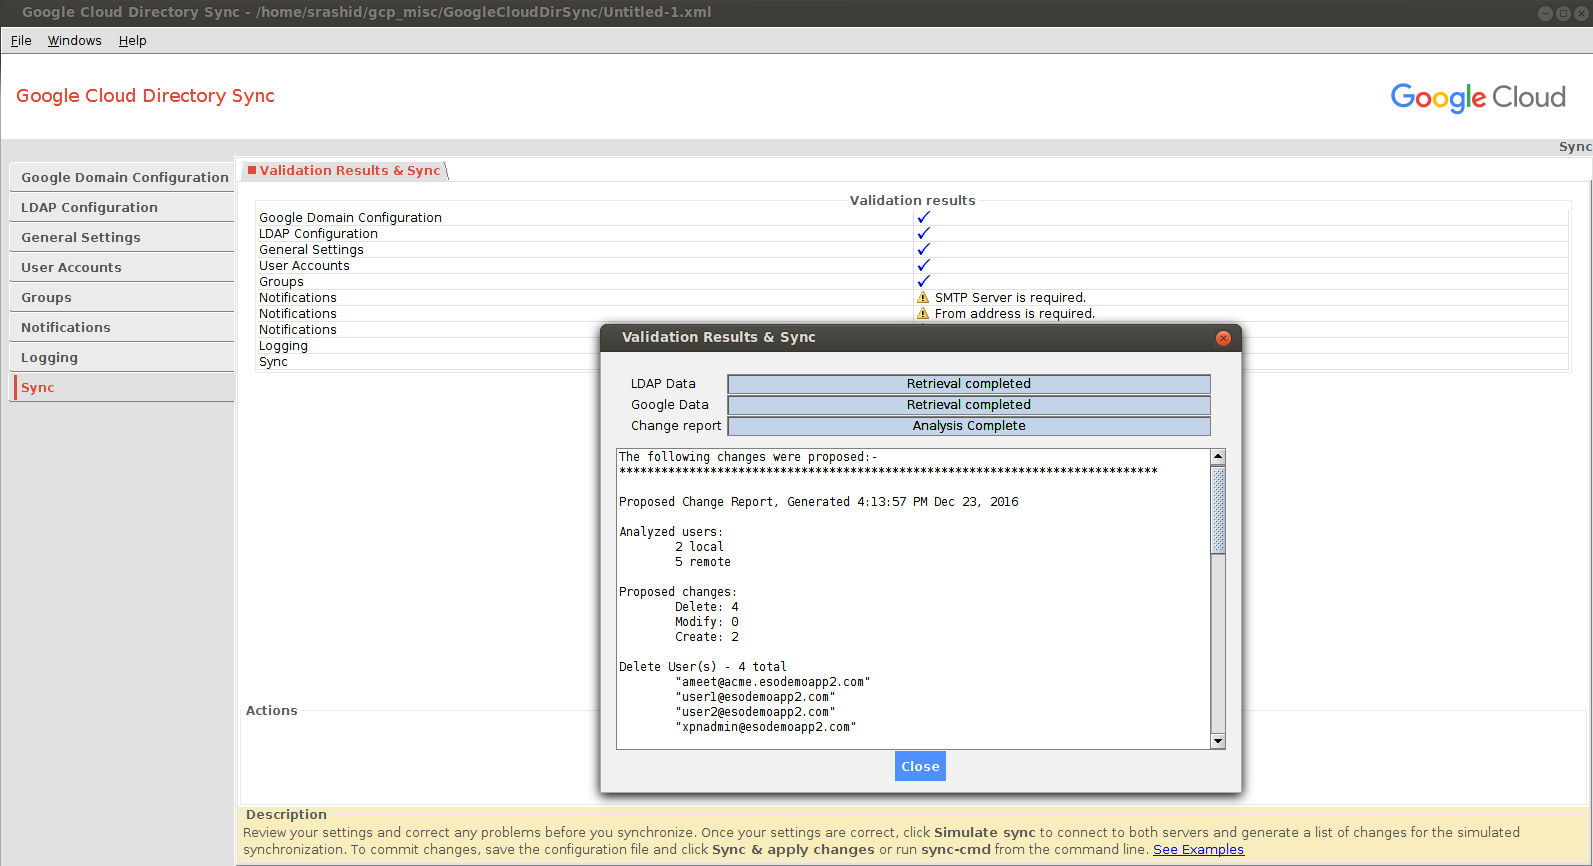
Task: Follow the See Examples link
Action: [1198, 850]
